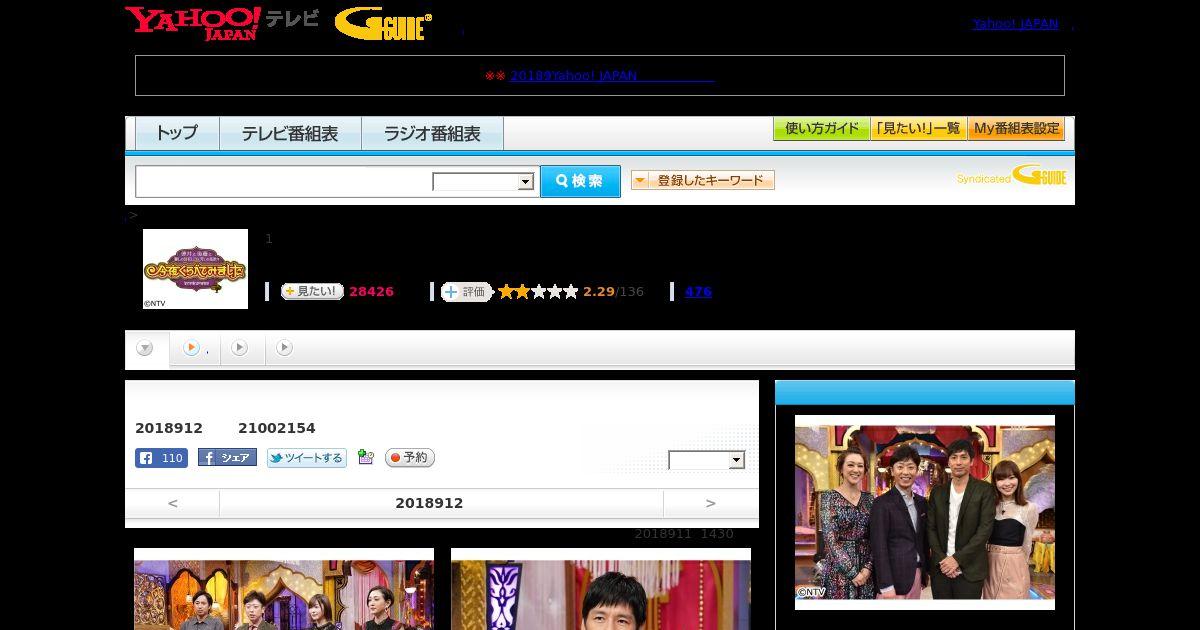Select the tab with orange play icon
Viewport: 1200px width, 630px height.
click(x=194, y=348)
